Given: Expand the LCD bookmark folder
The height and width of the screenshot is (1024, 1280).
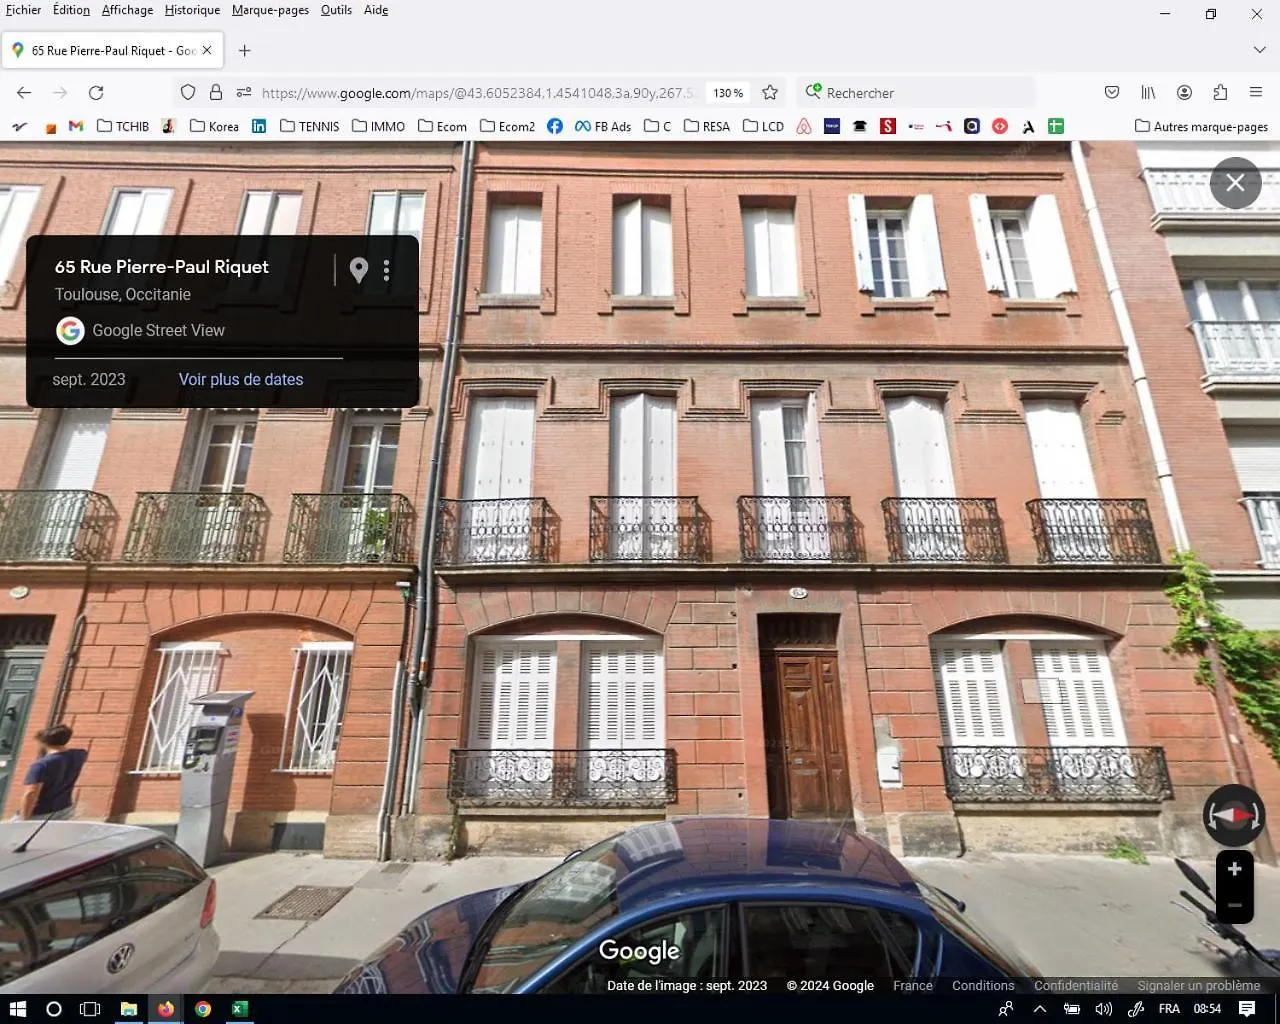Looking at the screenshot, I should click(x=763, y=126).
